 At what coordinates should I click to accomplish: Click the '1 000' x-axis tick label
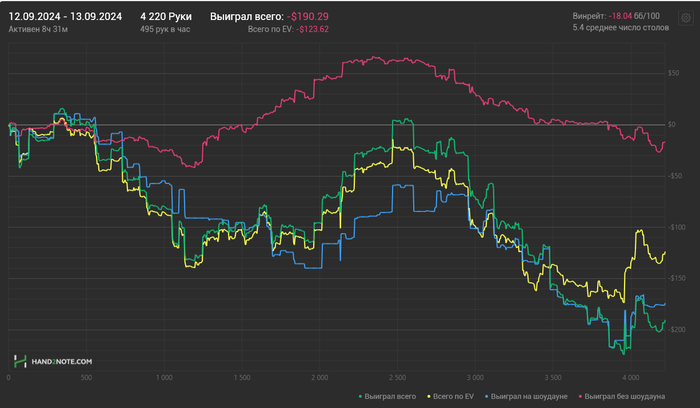(x=164, y=378)
